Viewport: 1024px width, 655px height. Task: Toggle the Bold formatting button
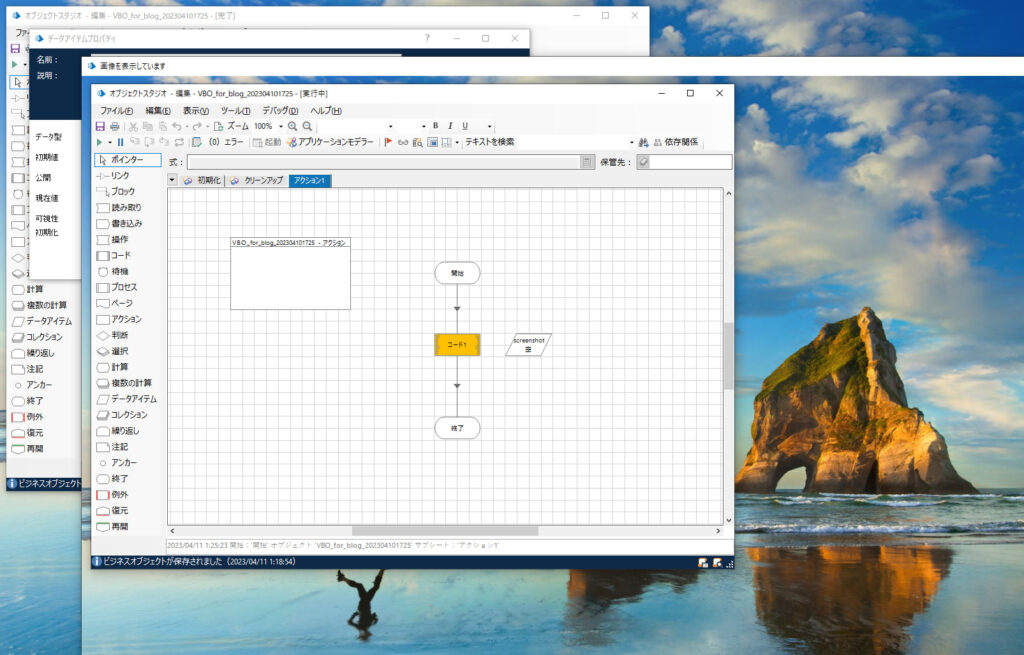coord(435,126)
